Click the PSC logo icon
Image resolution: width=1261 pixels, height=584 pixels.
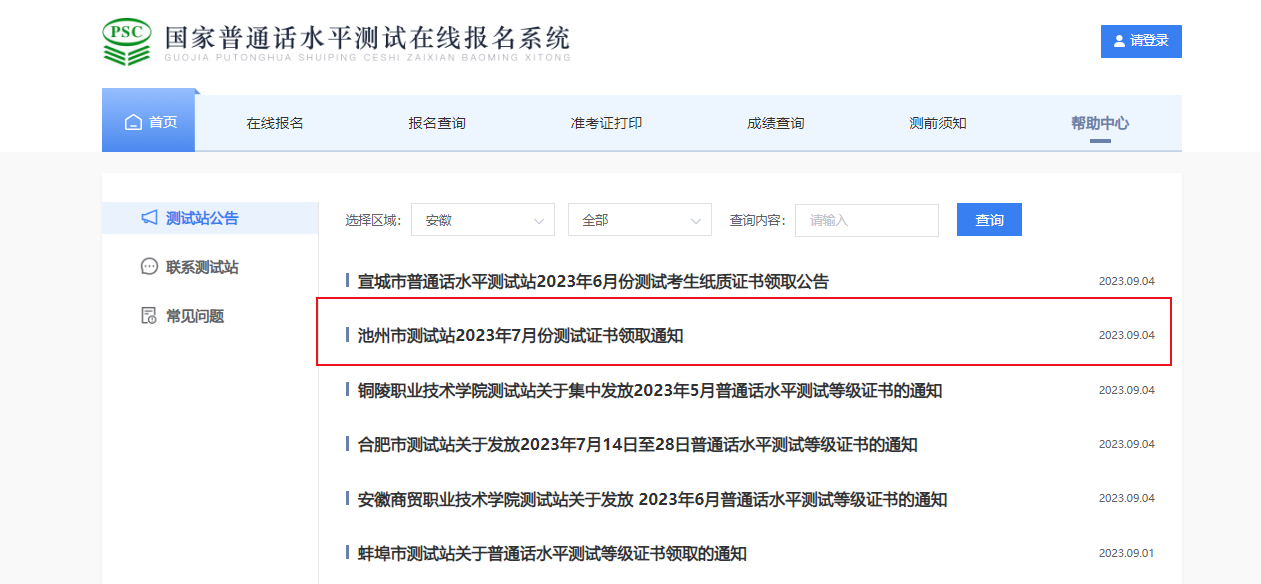pos(127,42)
